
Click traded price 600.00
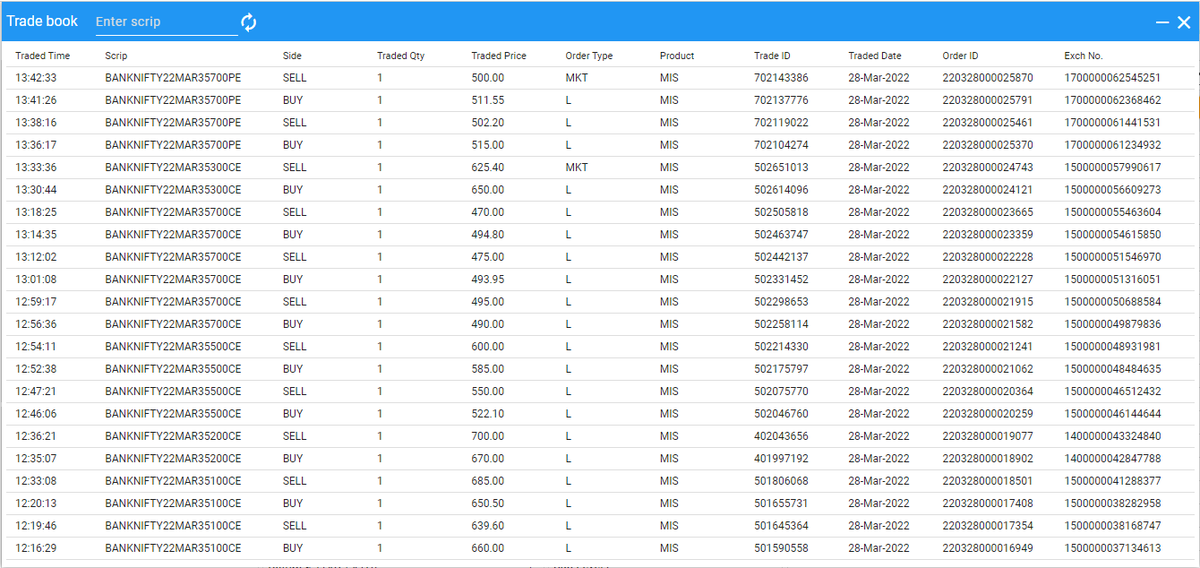pyautogui.click(x=487, y=346)
